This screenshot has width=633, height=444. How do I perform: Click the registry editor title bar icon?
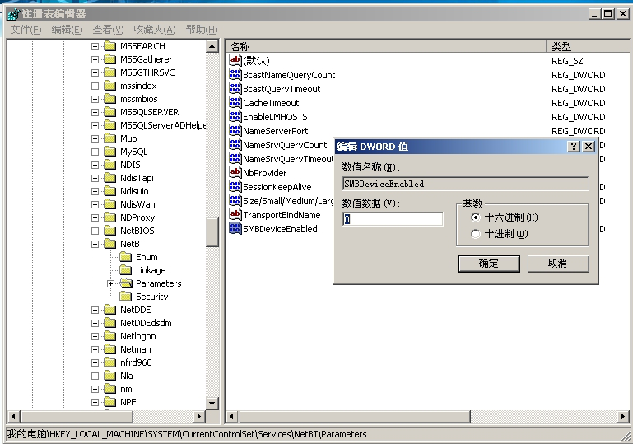click(x=13, y=14)
